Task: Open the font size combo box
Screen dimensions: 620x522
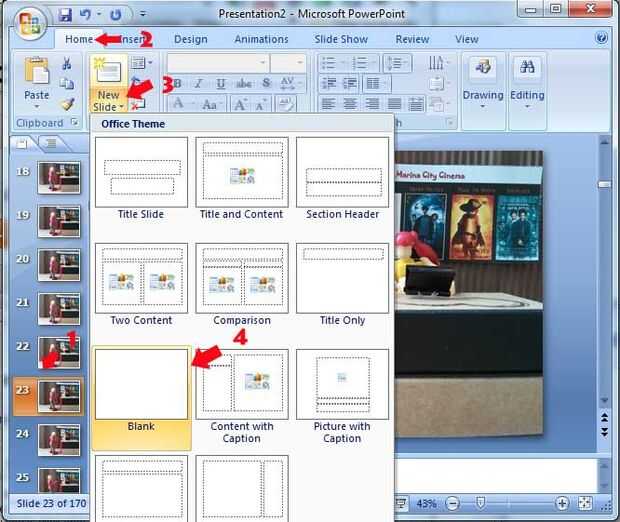Action: click(288, 62)
